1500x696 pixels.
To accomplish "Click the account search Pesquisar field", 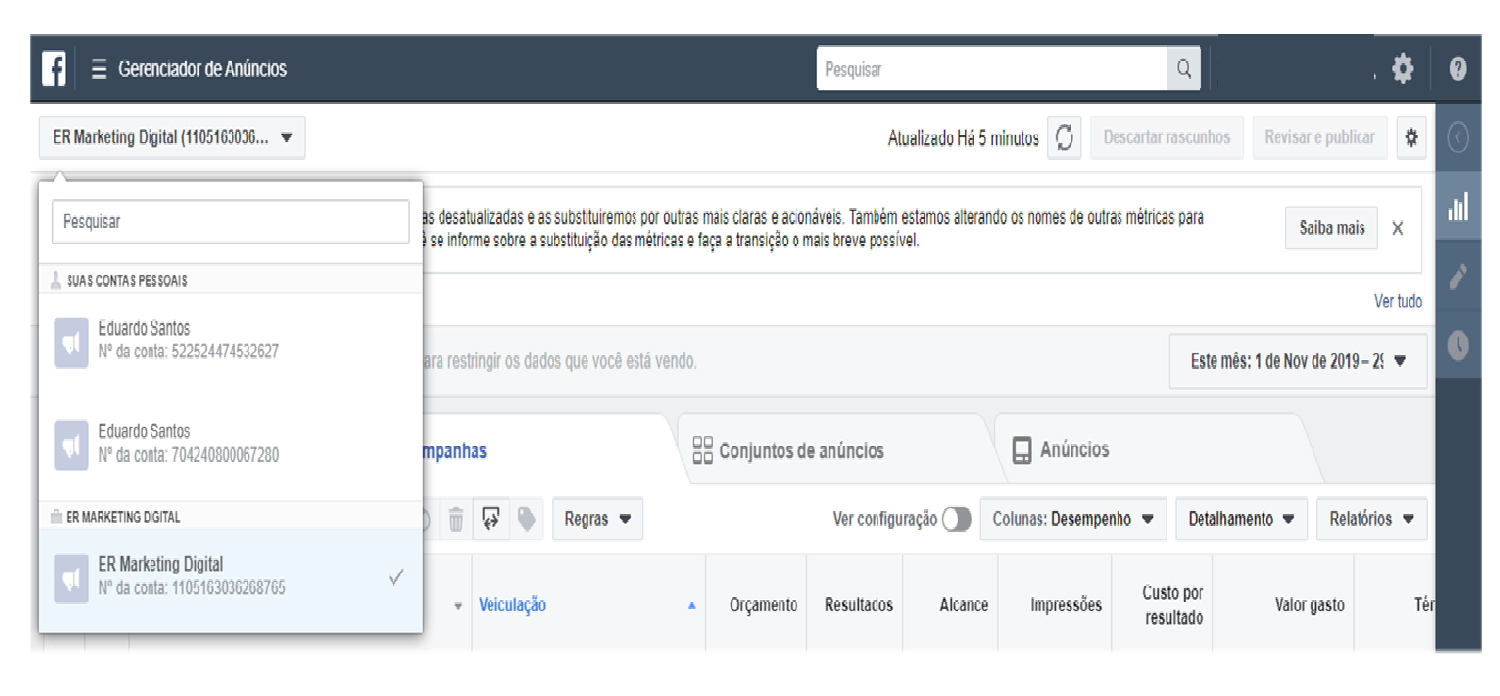I will coord(230,222).
